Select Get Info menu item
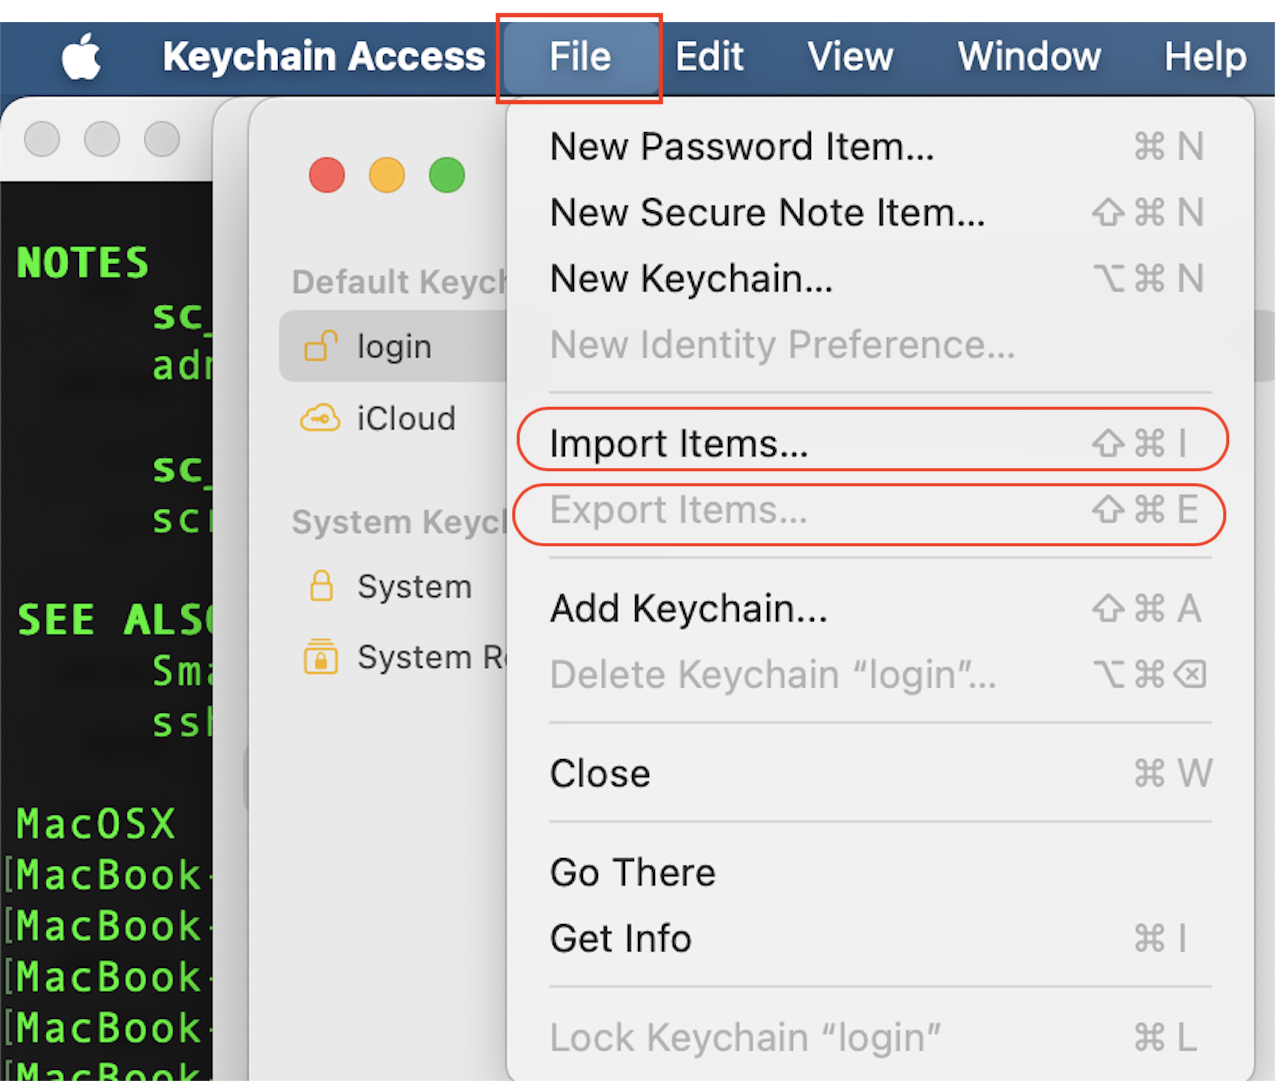 (x=620, y=938)
